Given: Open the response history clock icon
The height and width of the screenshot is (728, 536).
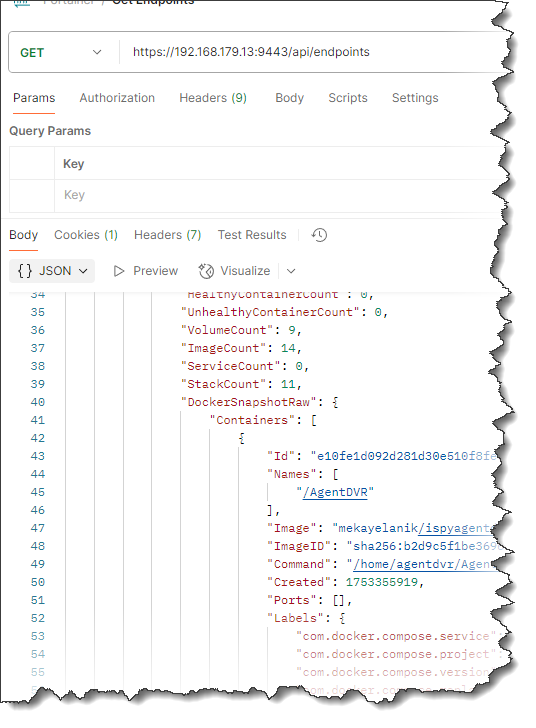Looking at the screenshot, I should (319, 235).
